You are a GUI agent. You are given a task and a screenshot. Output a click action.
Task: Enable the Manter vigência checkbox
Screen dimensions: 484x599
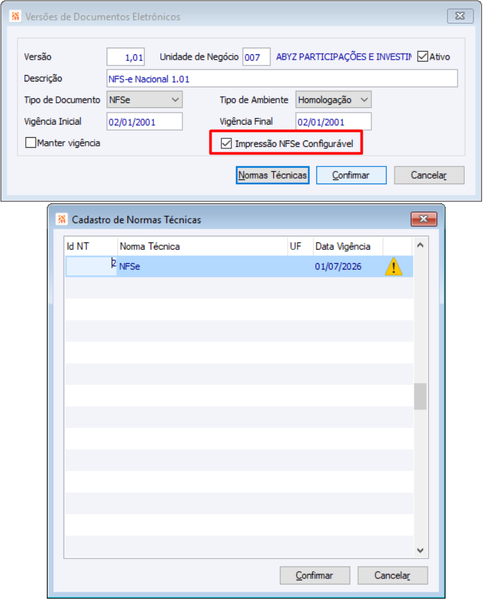pos(30,143)
